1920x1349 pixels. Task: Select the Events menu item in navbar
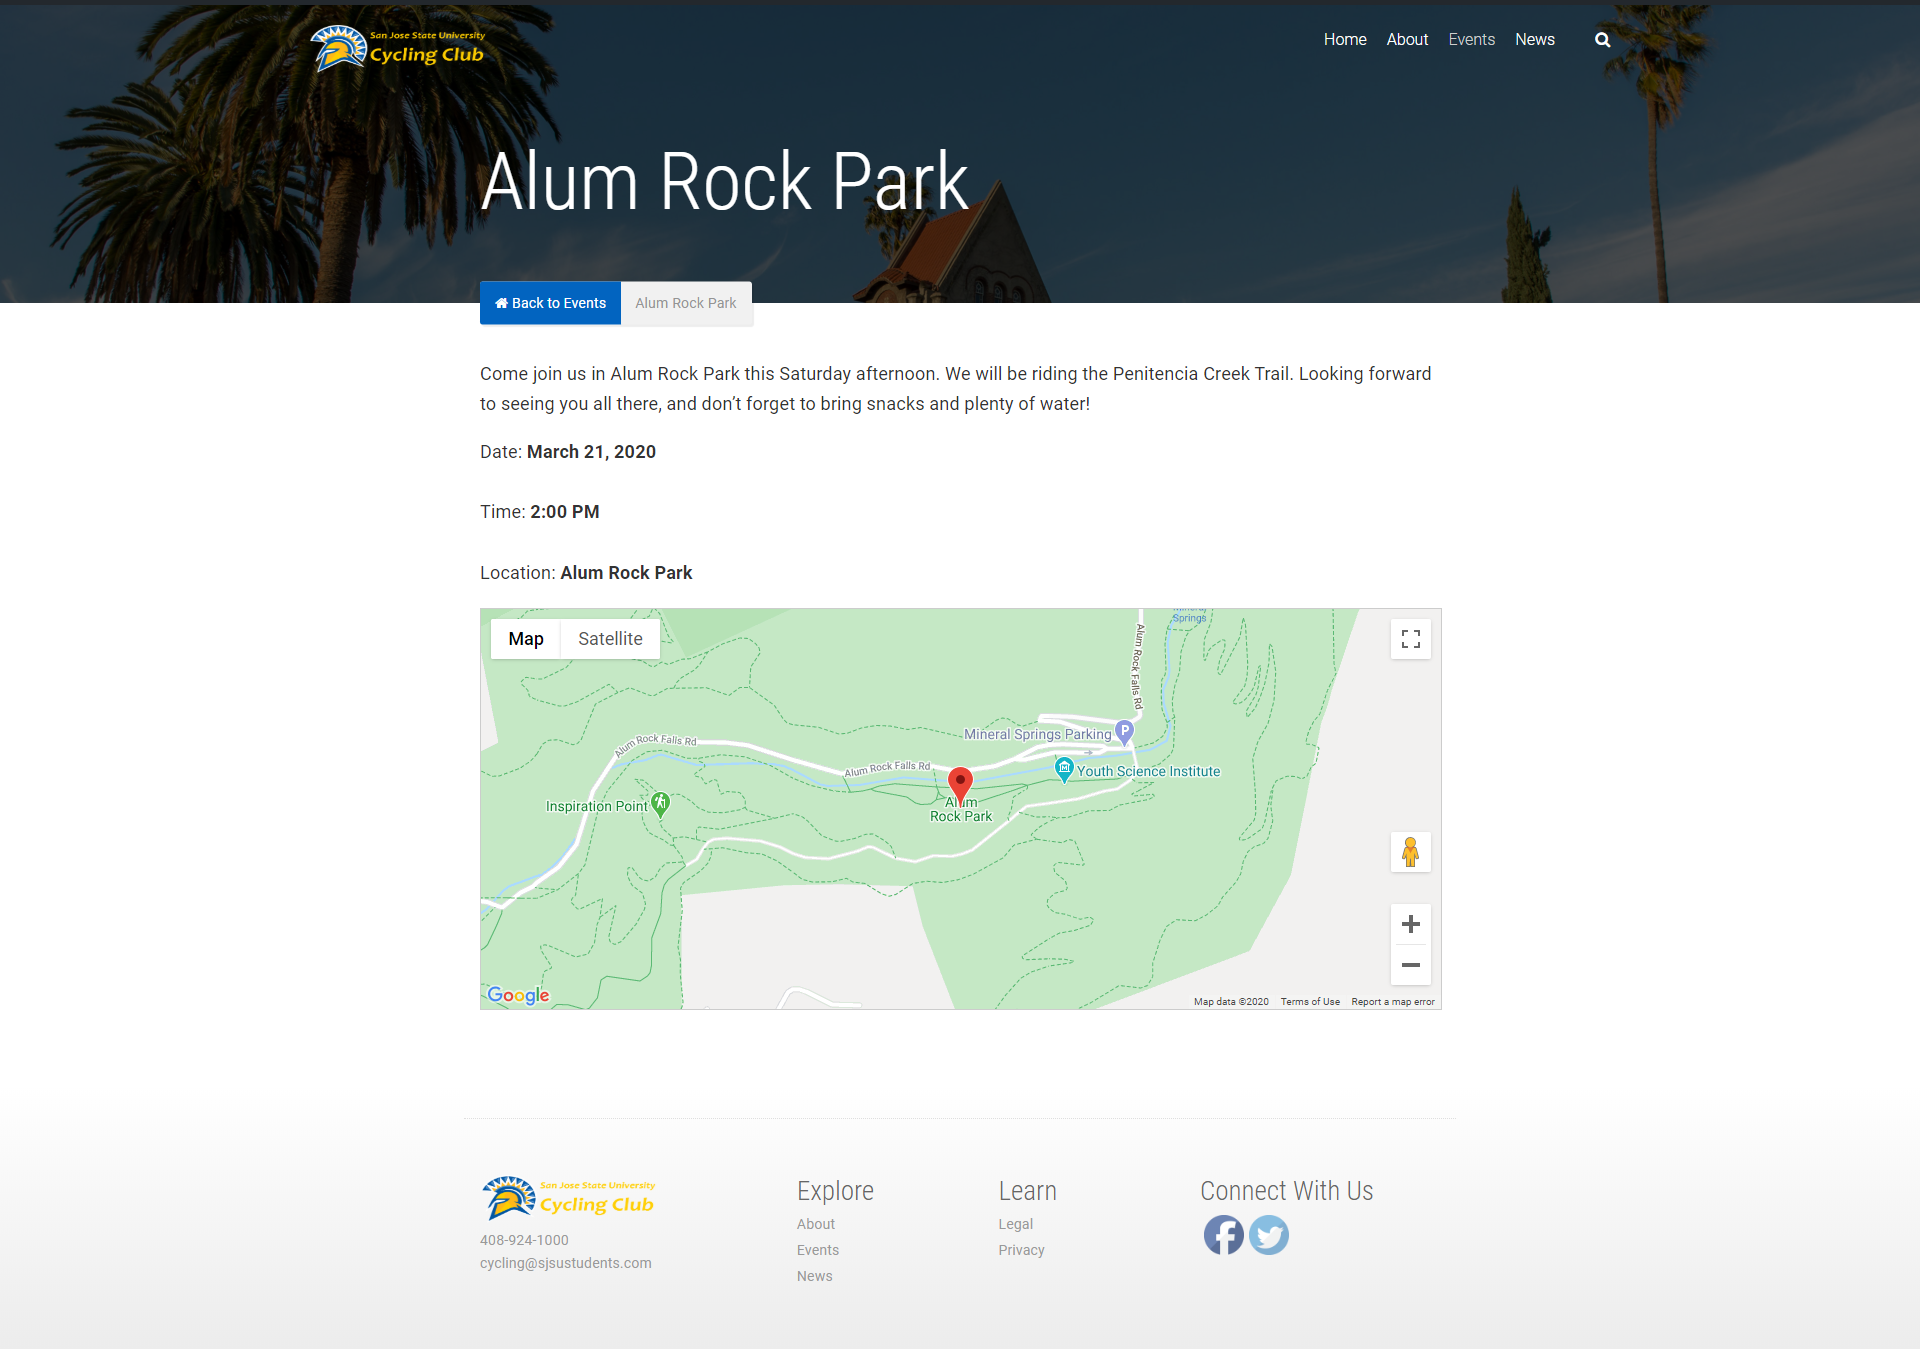[1470, 39]
